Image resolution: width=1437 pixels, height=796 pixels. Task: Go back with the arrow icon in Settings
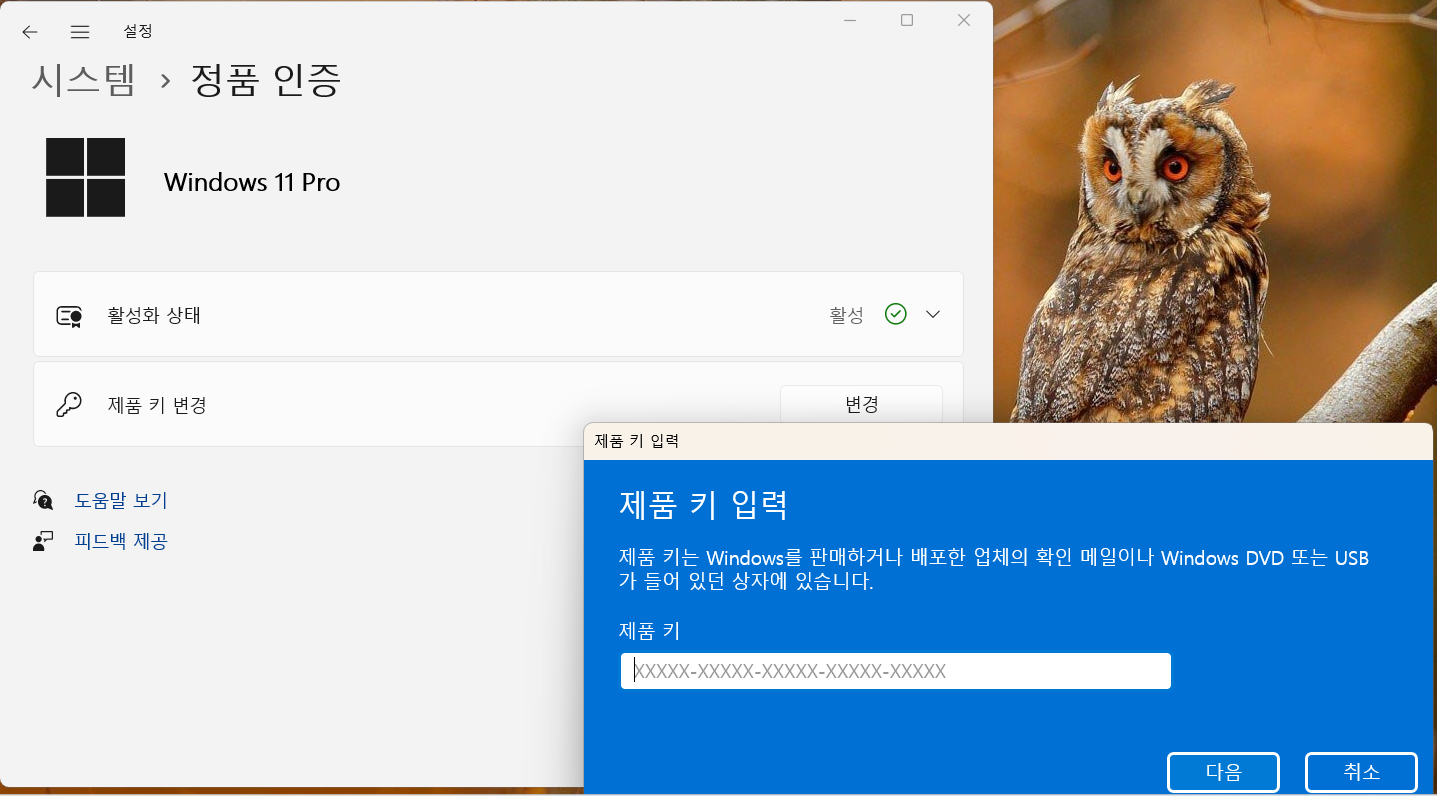(x=30, y=32)
